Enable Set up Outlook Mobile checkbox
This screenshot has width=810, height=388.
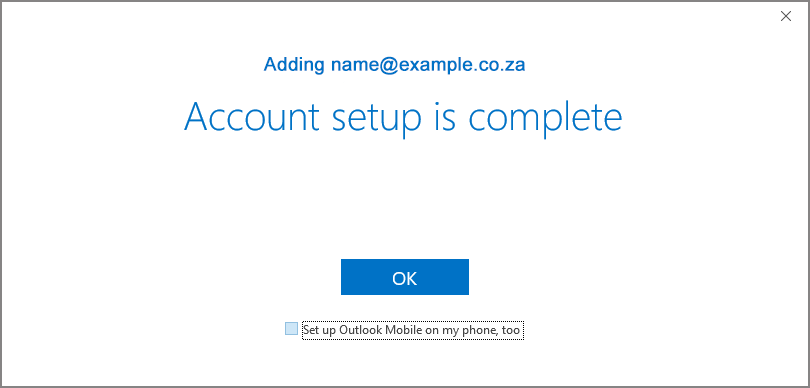point(291,329)
